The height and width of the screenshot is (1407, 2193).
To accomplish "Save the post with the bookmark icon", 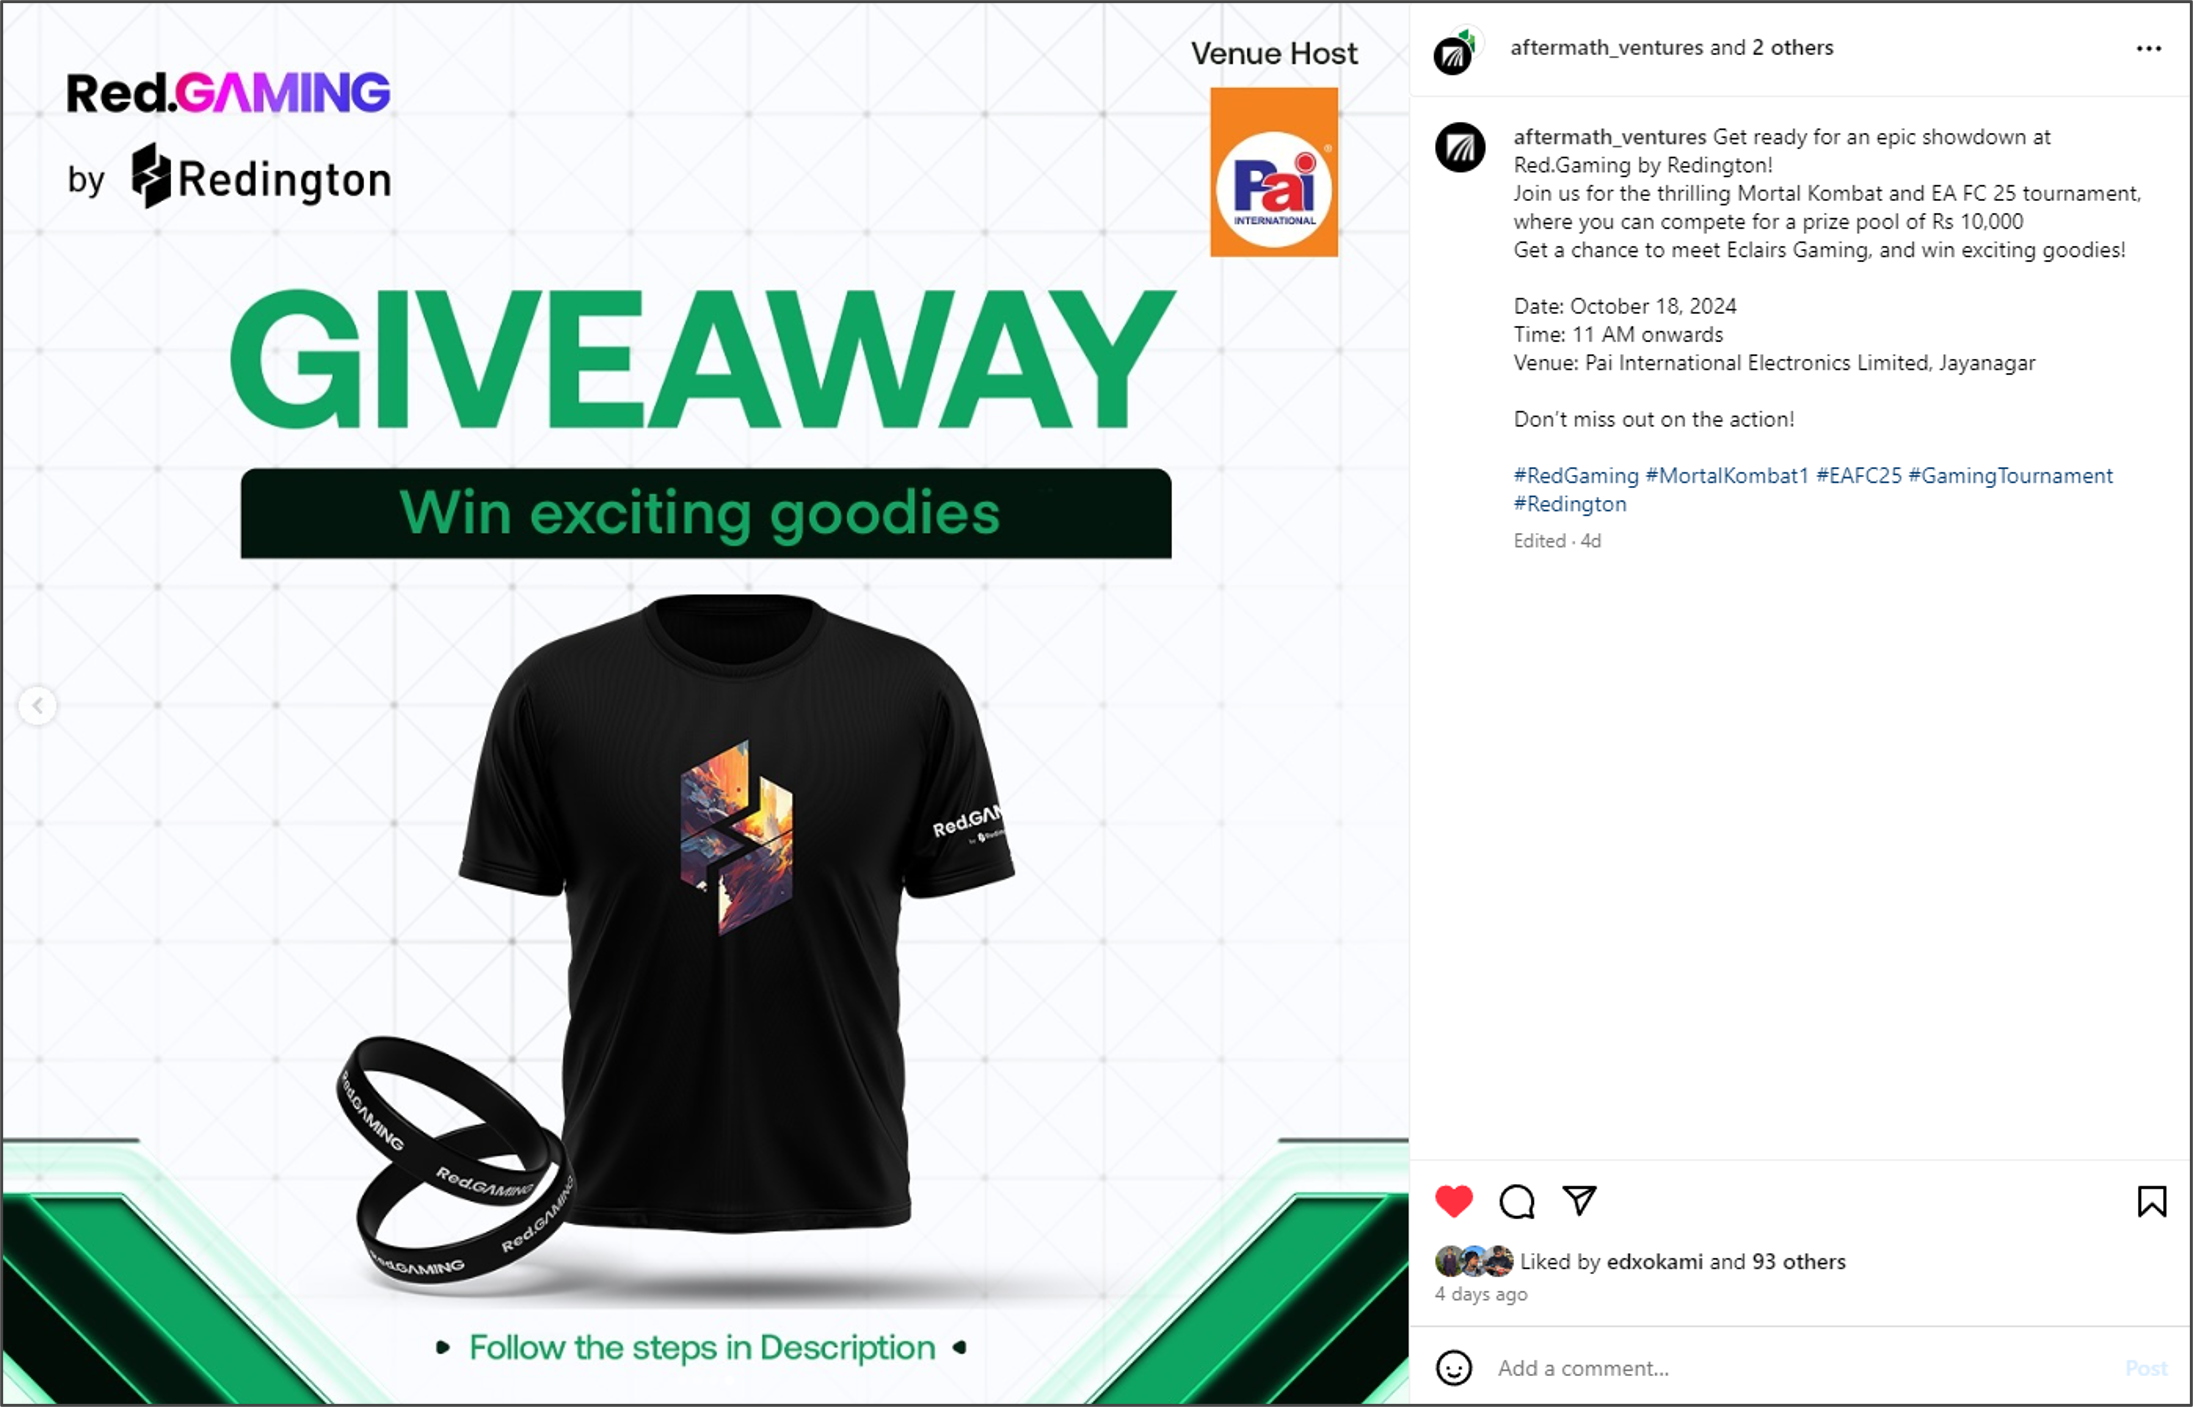I will (x=2152, y=1201).
